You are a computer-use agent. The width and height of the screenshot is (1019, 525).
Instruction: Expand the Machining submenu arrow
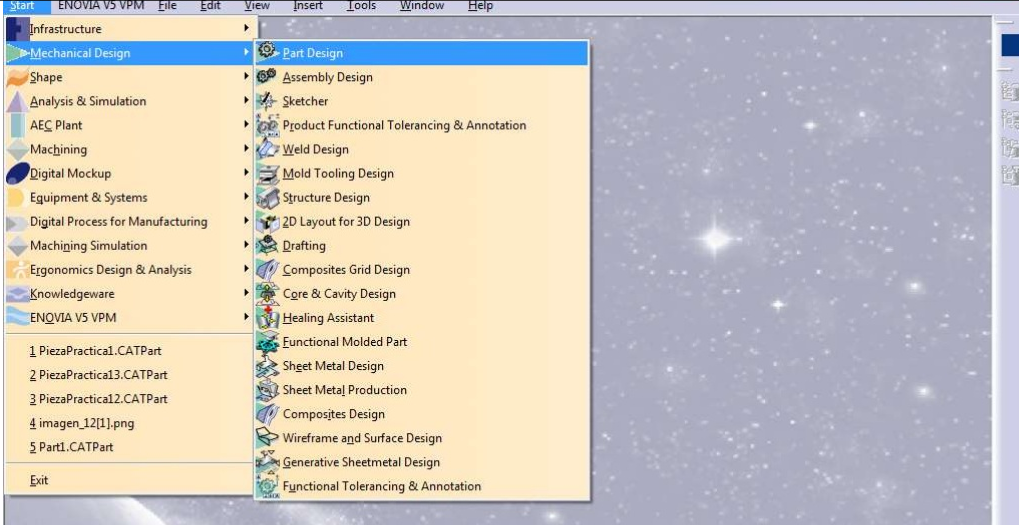(x=246, y=148)
